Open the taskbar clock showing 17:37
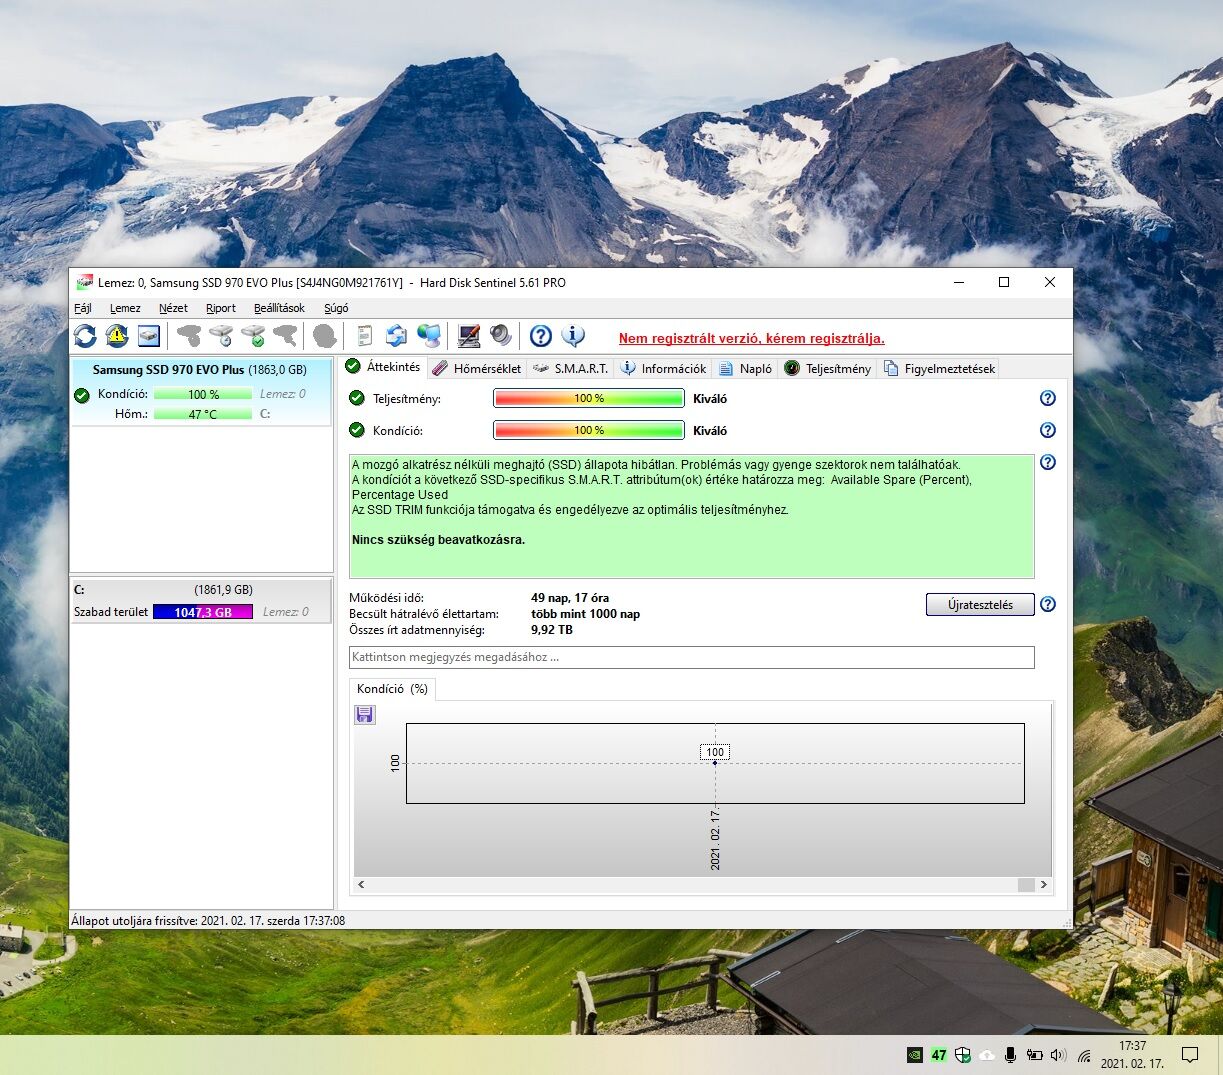 (1133, 1054)
